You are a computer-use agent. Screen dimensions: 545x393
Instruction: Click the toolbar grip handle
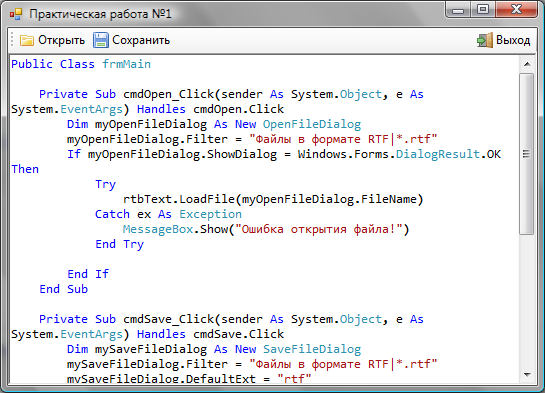coord(12,40)
